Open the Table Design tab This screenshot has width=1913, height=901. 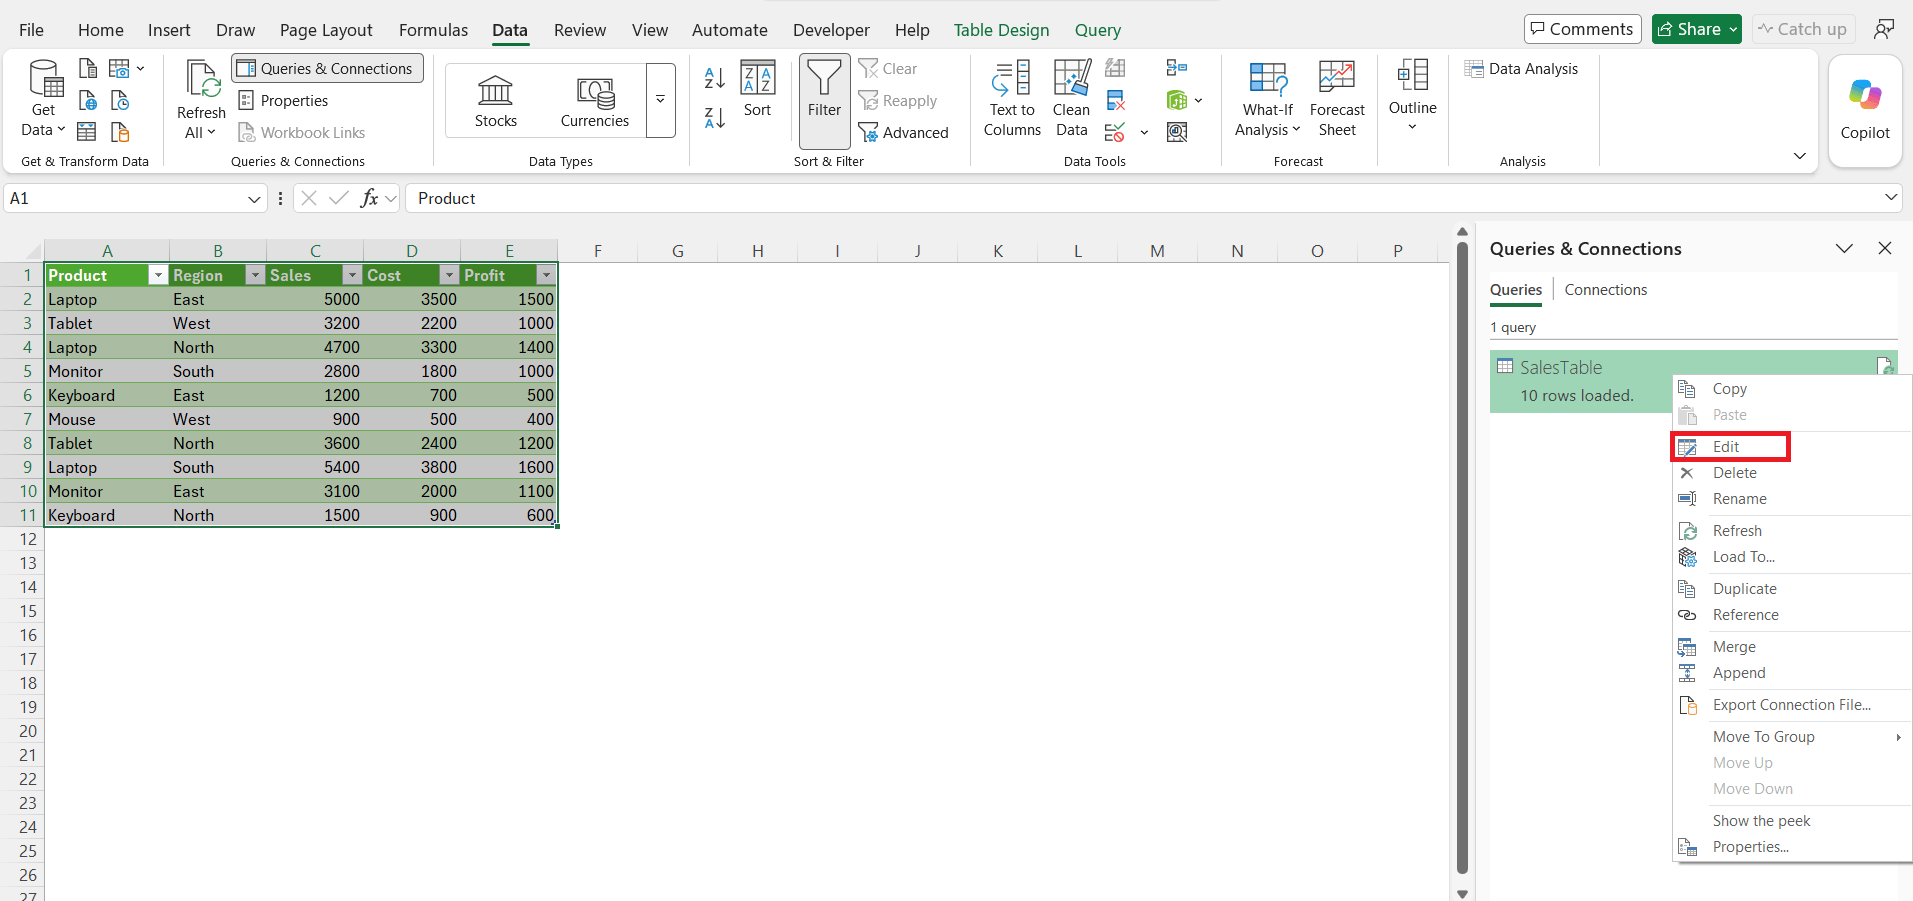(x=1001, y=30)
